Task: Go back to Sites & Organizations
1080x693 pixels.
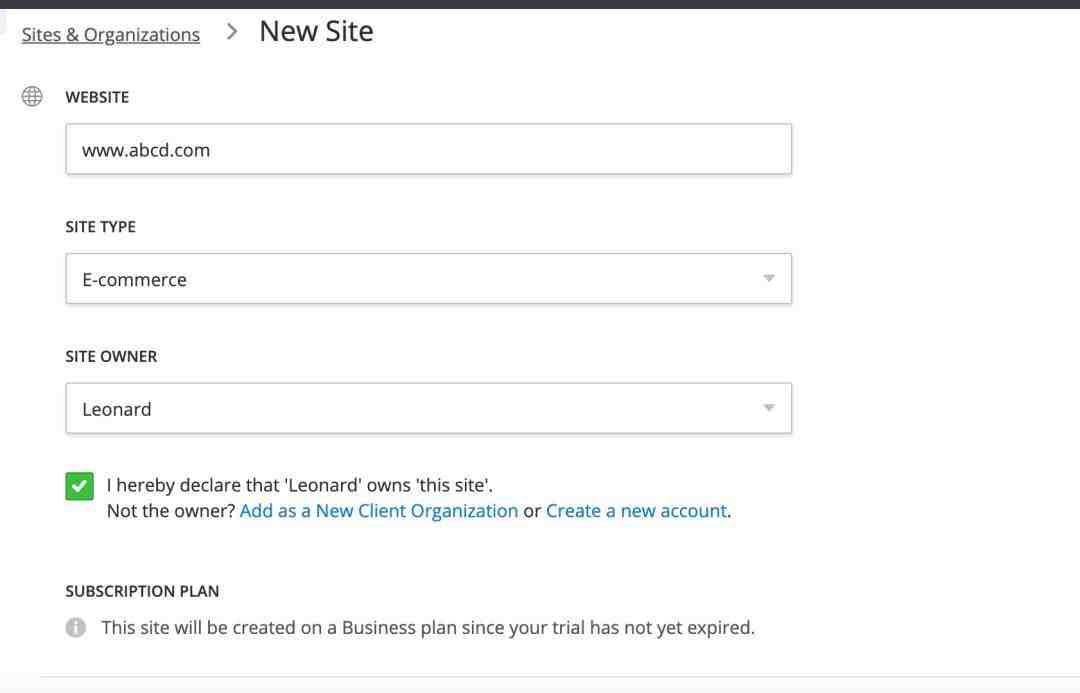Action: (x=111, y=34)
